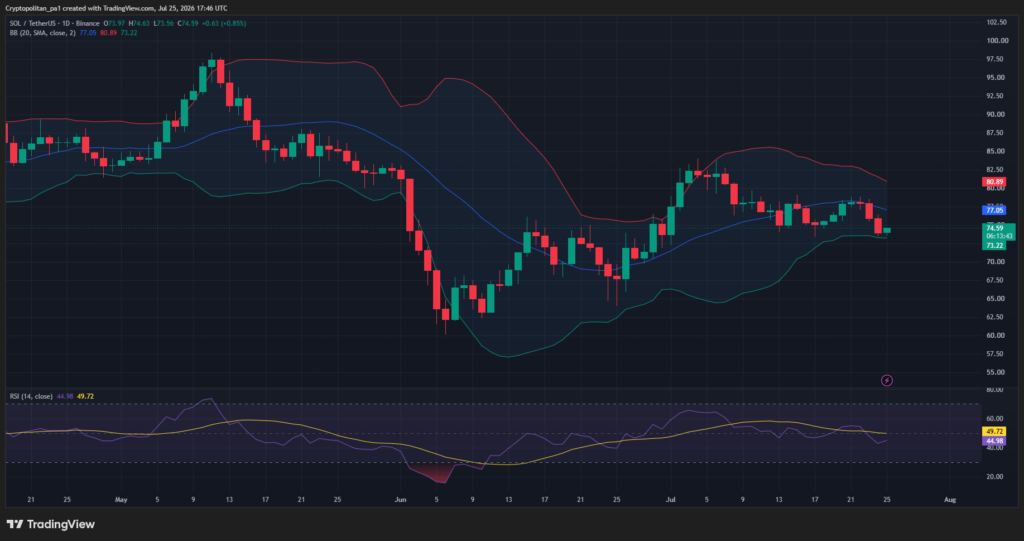The width and height of the screenshot is (1024, 541).
Task: Click the BB legend value 73.22 beside the BB title
Action: (129, 33)
